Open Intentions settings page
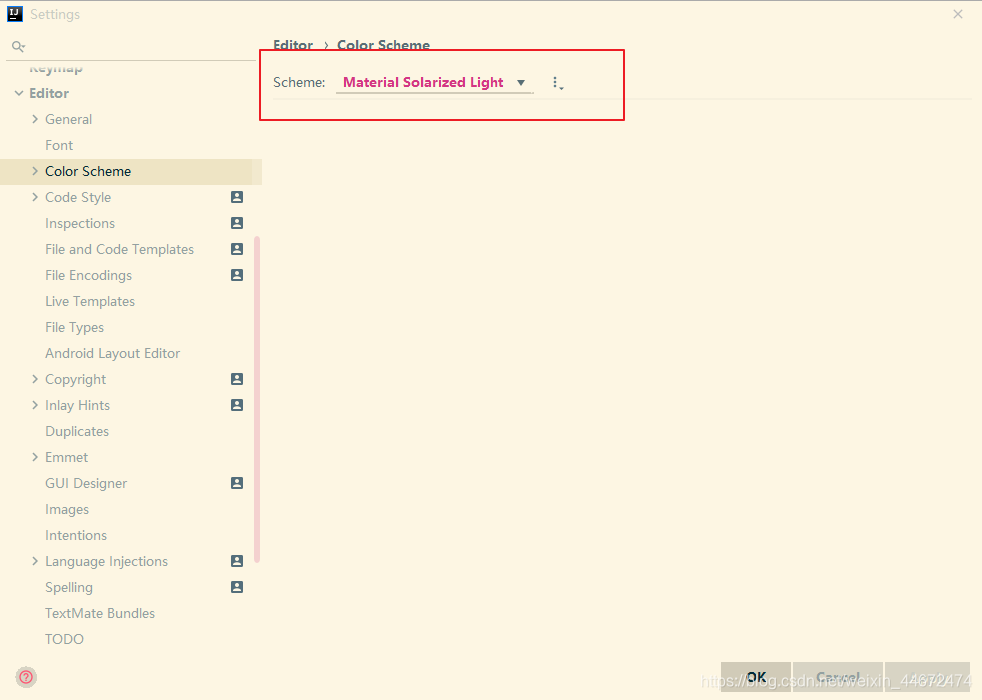Viewport: 982px width, 700px height. (76, 535)
